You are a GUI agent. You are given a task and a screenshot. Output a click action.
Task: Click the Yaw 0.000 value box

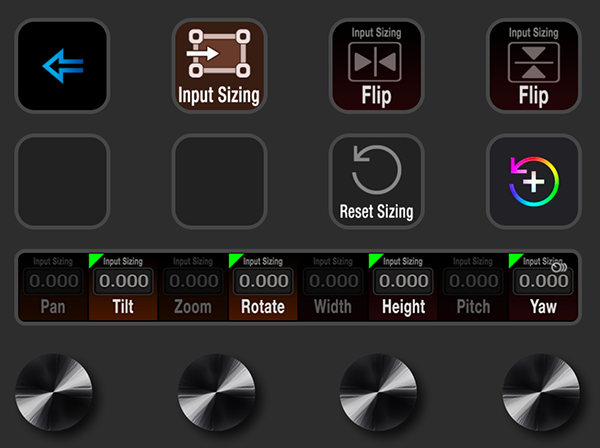tap(543, 281)
